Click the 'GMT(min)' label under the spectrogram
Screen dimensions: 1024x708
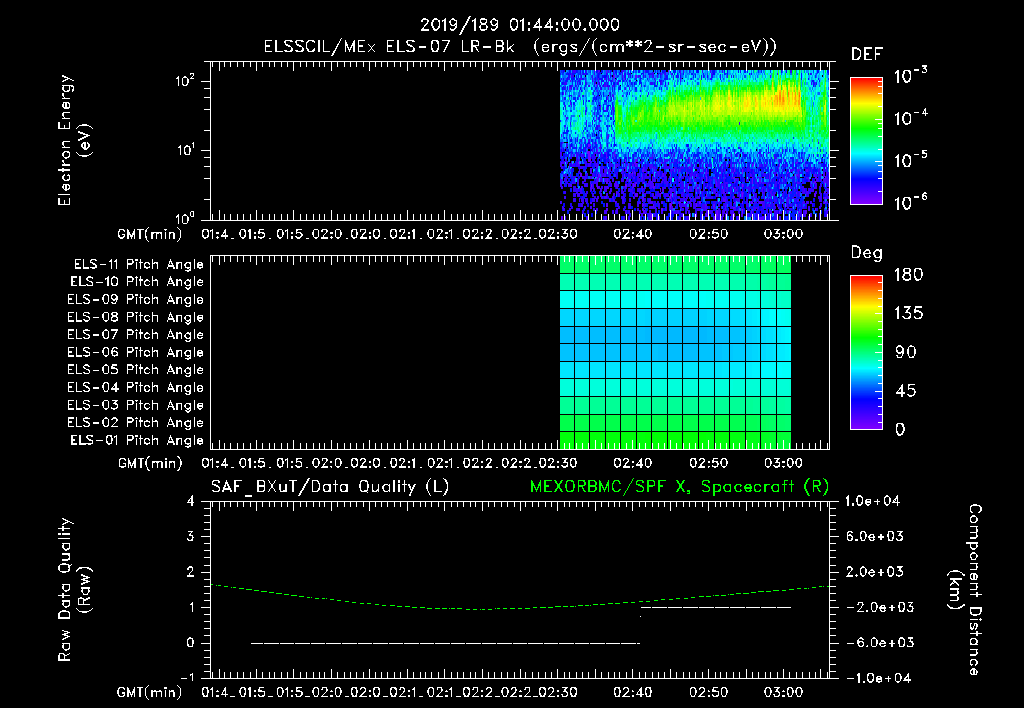click(150, 234)
